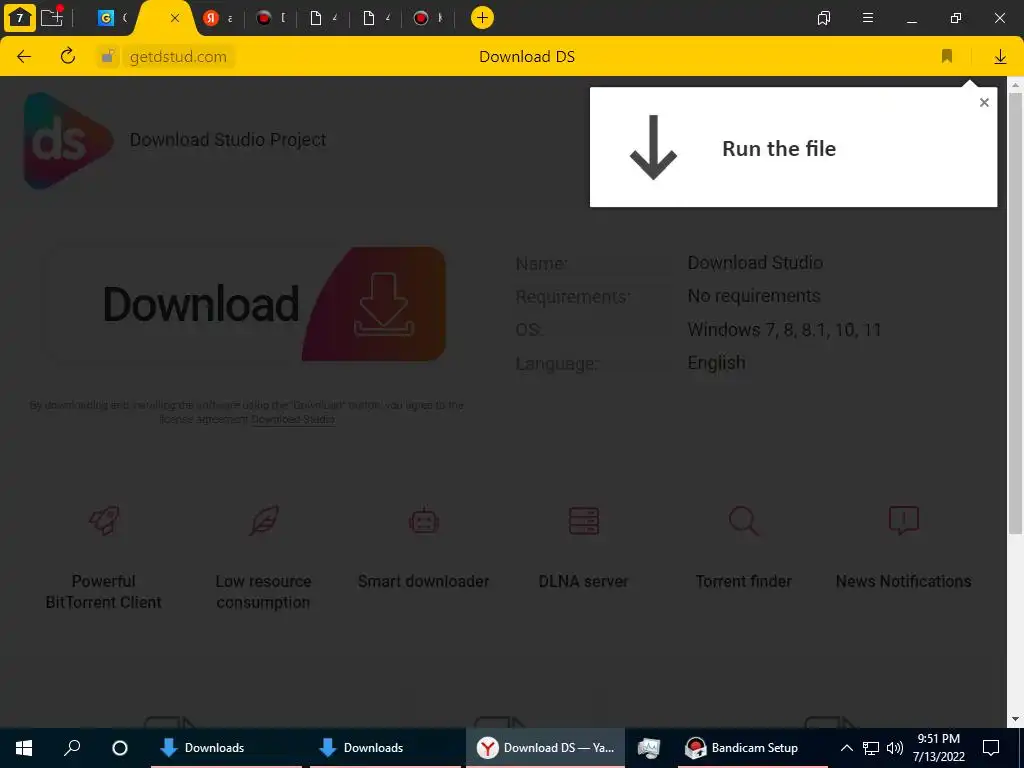Screen dimensions: 1024x768
Task: Click the Download Studio Project title
Action: (x=228, y=140)
